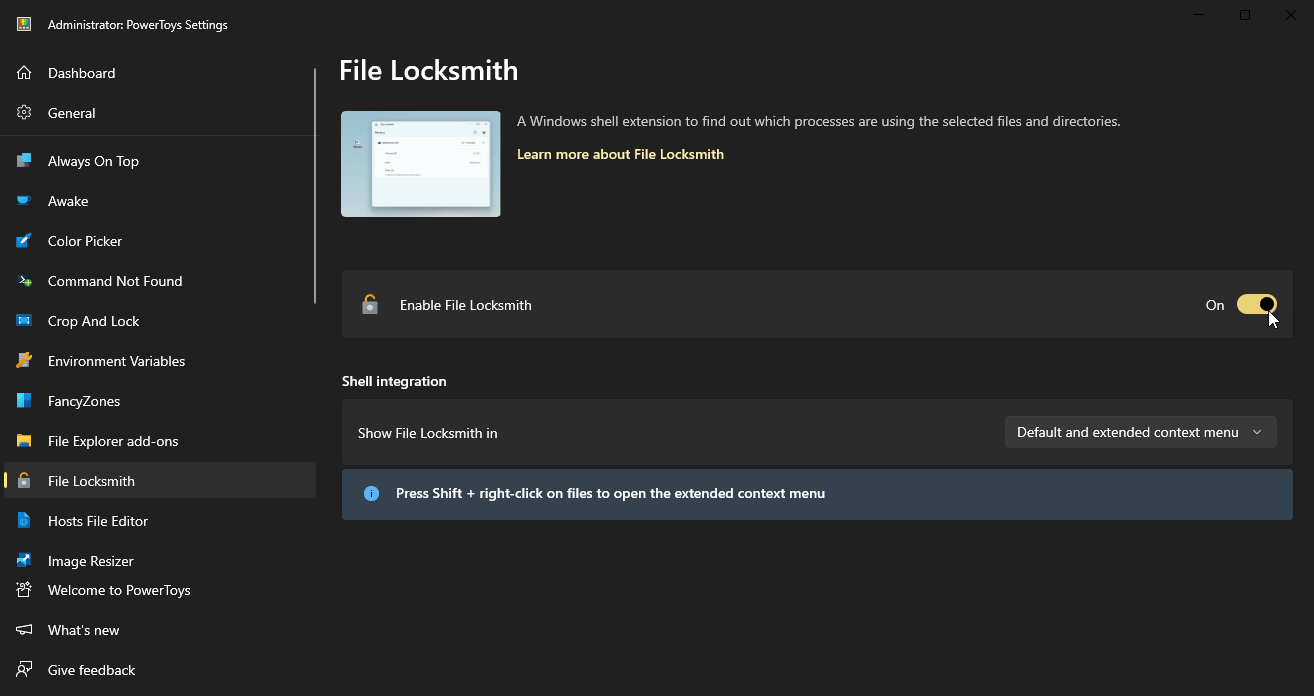This screenshot has height=696, width=1314.
Task: Click the Shell integration heading
Action: 394,381
